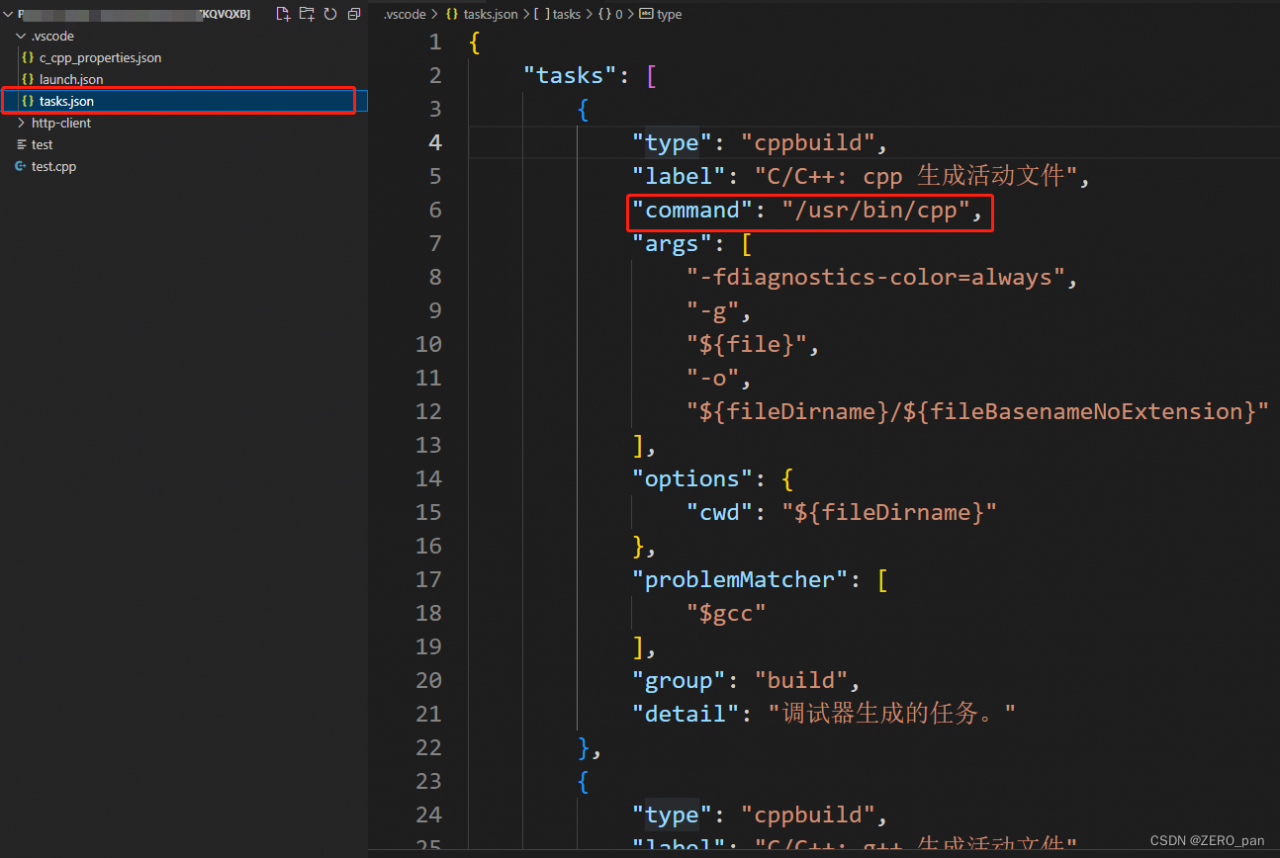Click the New File icon in Explorer header

click(x=283, y=14)
